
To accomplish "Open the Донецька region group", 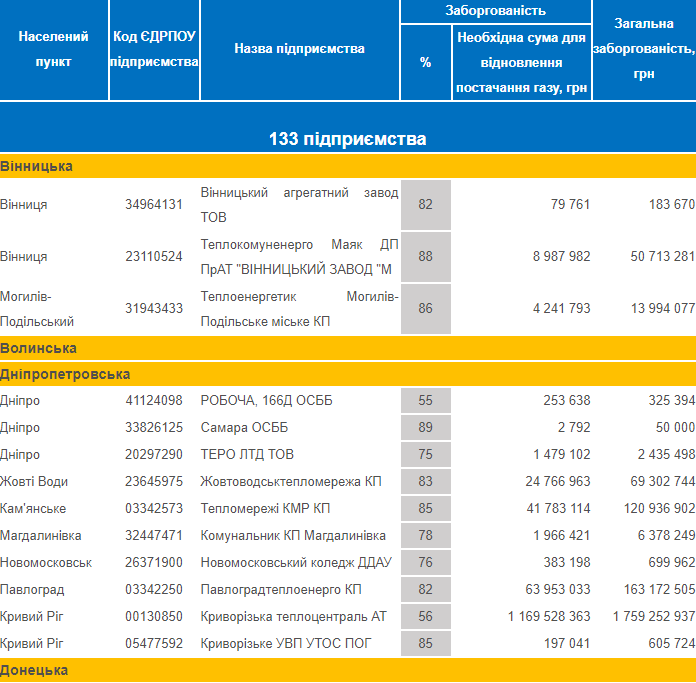I will [34, 670].
